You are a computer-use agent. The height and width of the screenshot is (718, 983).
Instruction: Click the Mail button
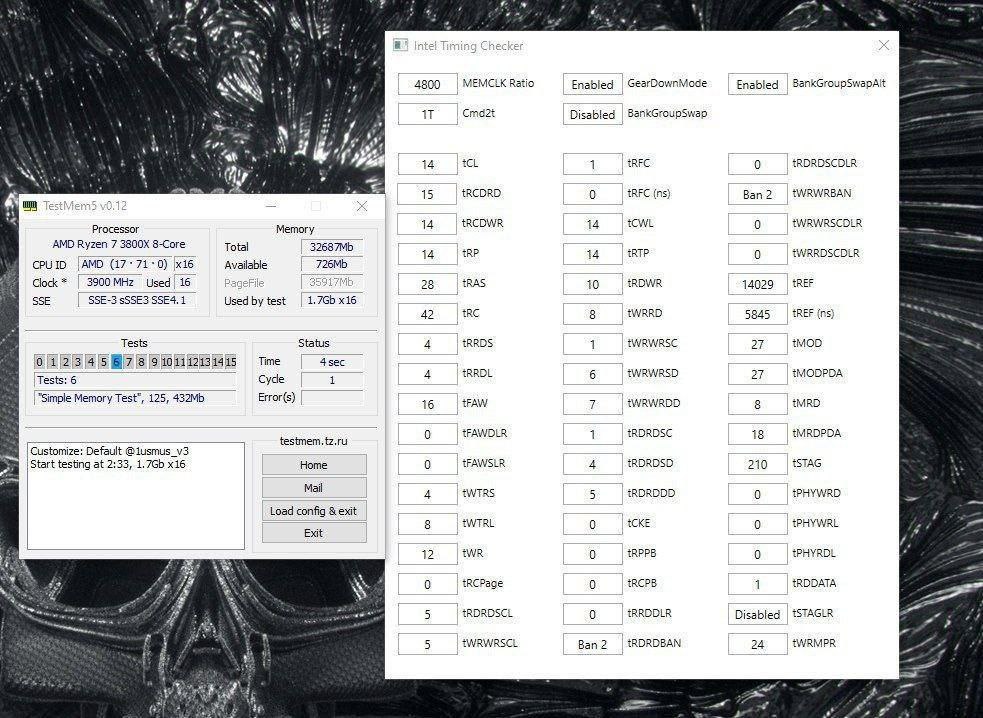coord(314,487)
